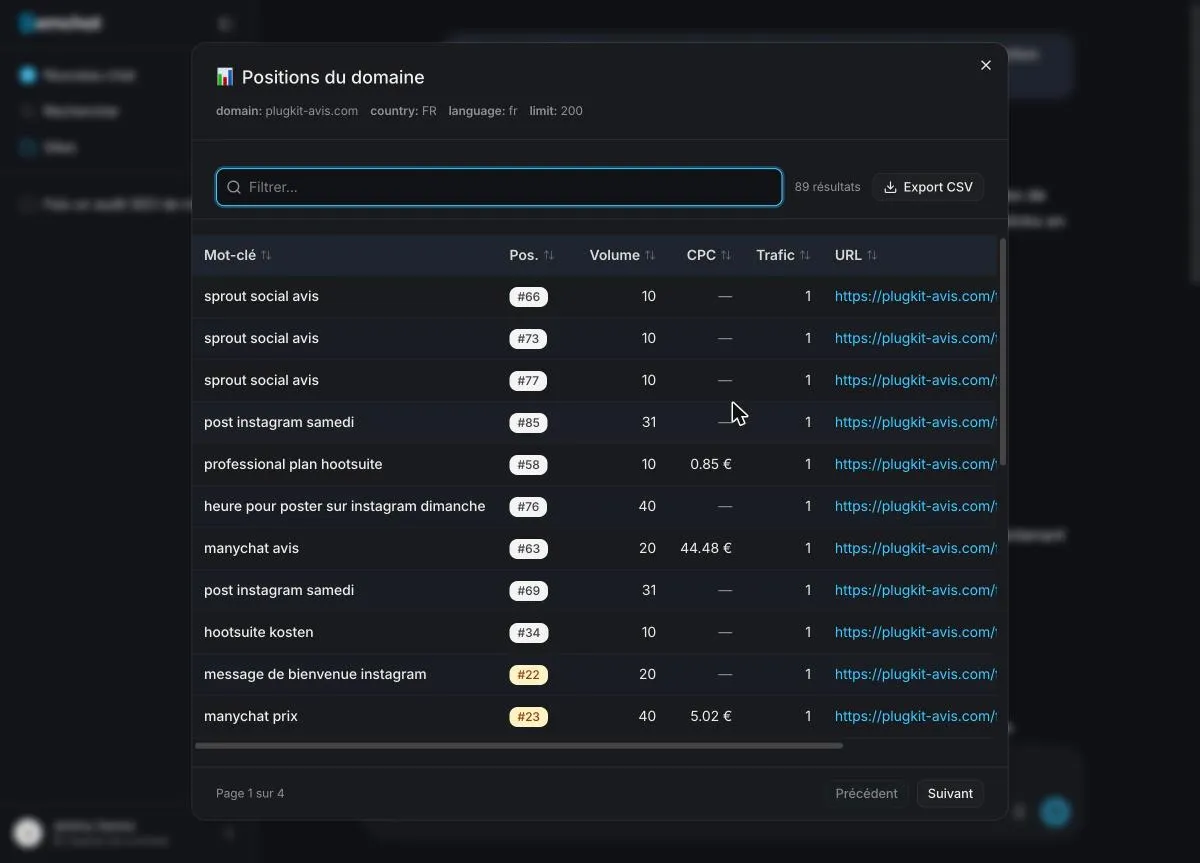Open URL link in heure pour poster row
This screenshot has height=863, width=1200.
(916, 506)
